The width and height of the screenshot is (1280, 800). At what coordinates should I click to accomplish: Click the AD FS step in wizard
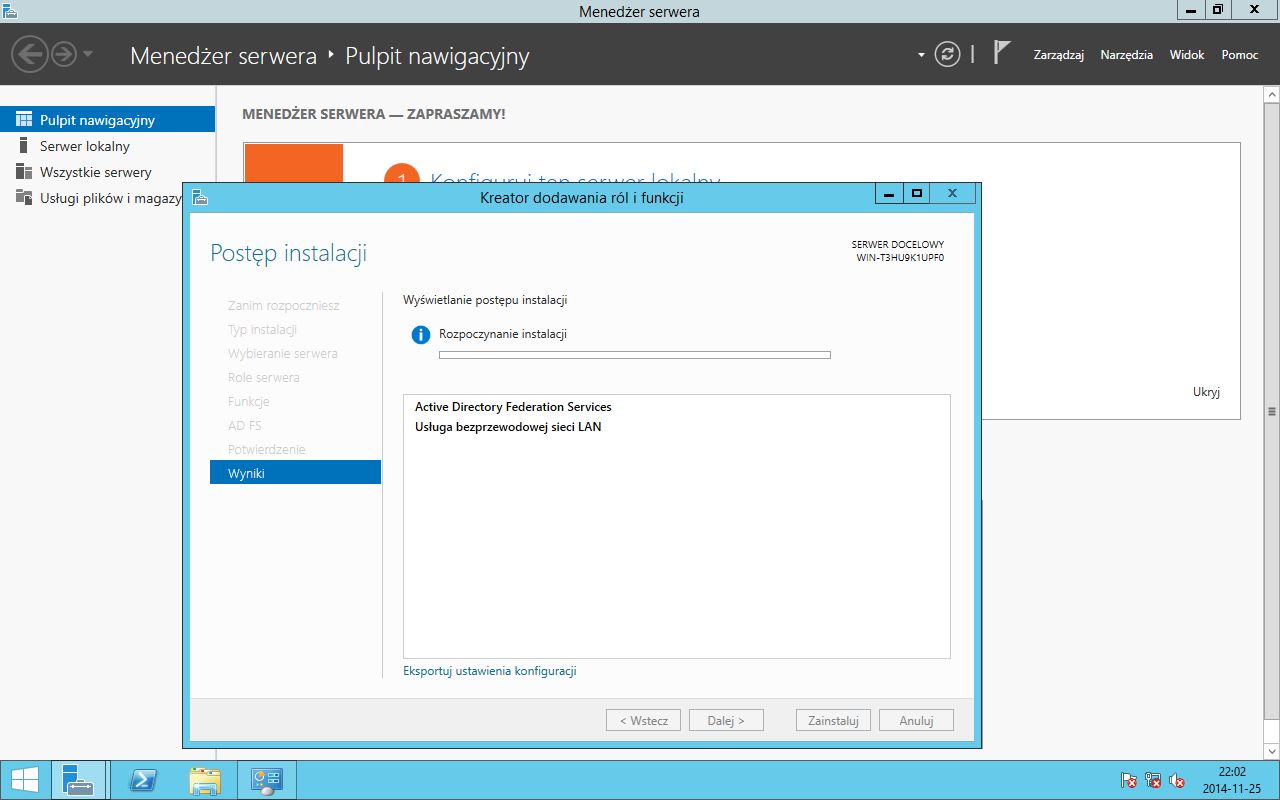[244, 425]
